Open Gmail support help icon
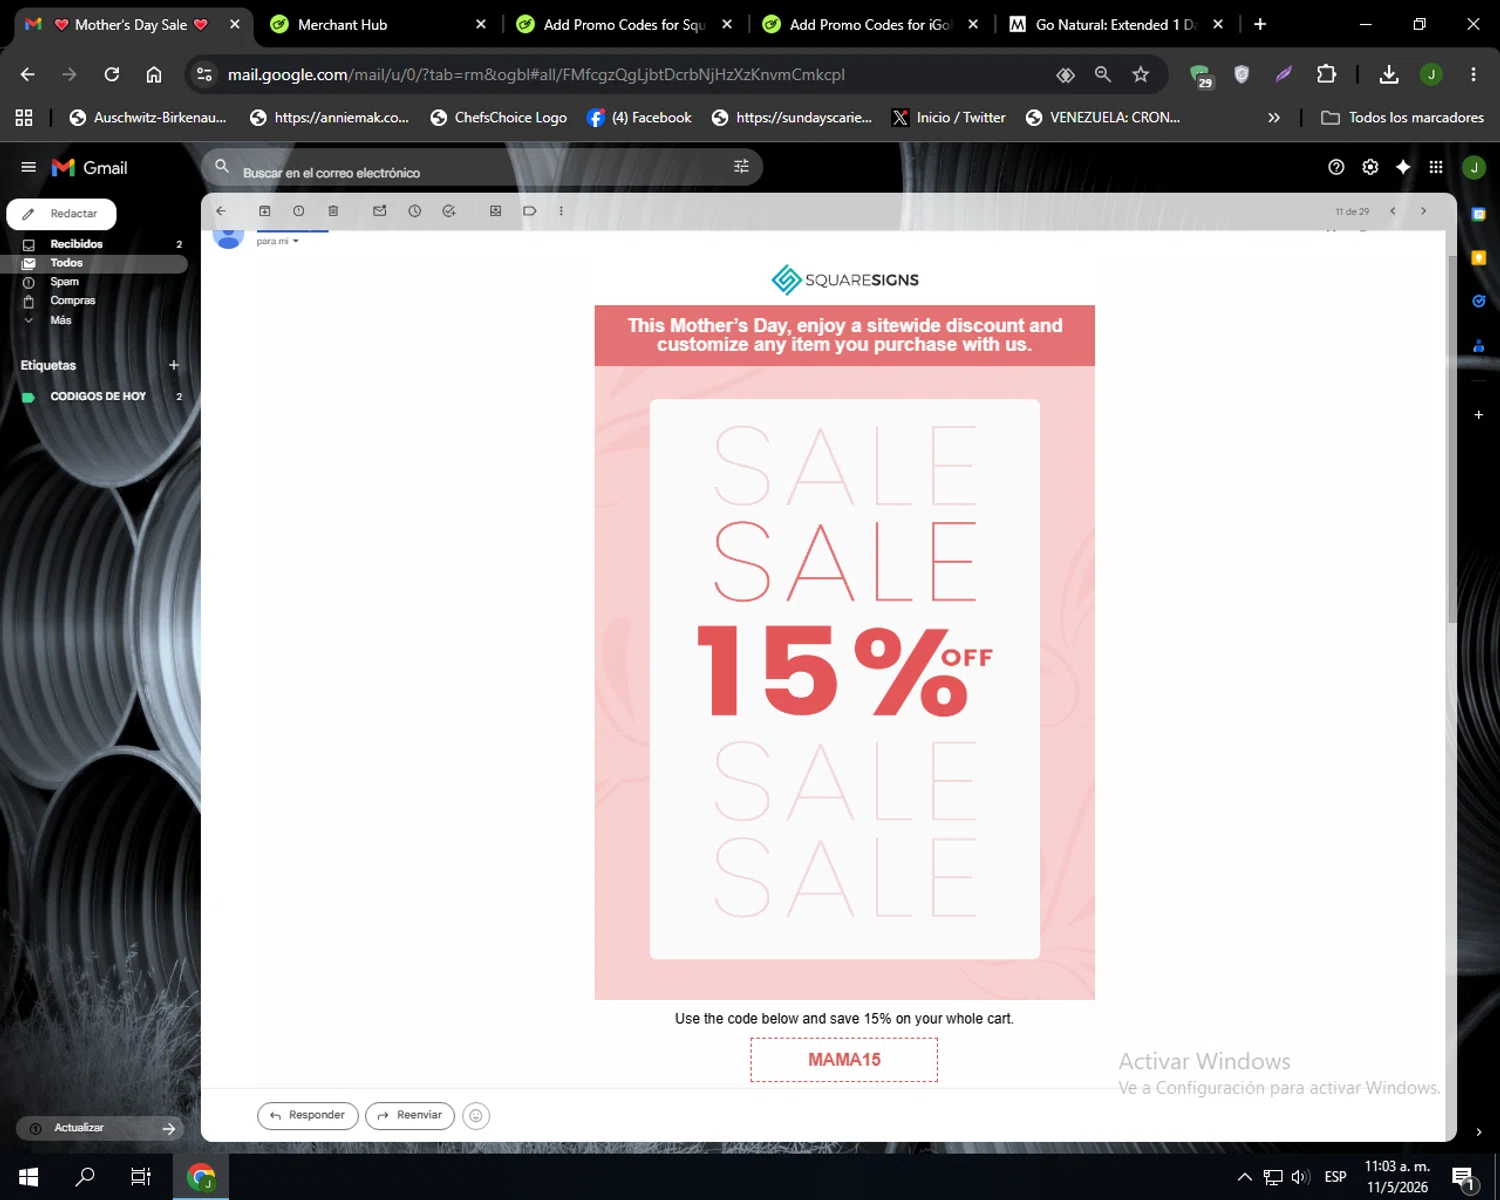1500x1200 pixels. [x=1336, y=167]
